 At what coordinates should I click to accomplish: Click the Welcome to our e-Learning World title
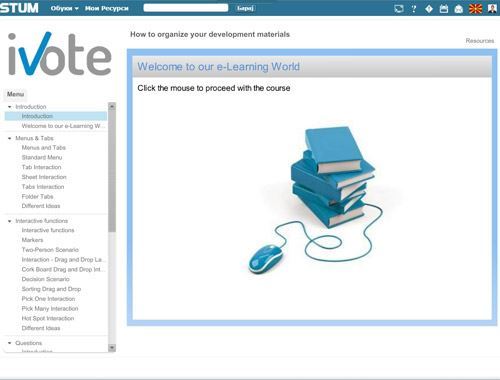tap(219, 67)
